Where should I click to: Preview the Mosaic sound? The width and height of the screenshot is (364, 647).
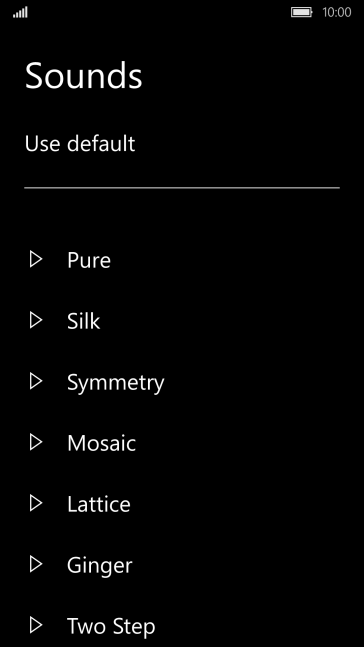[x=36, y=442]
